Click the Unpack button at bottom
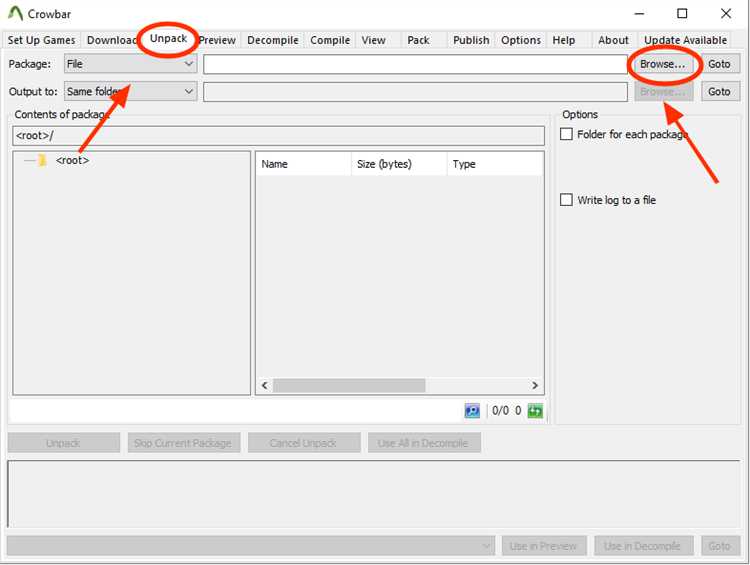 (64, 443)
